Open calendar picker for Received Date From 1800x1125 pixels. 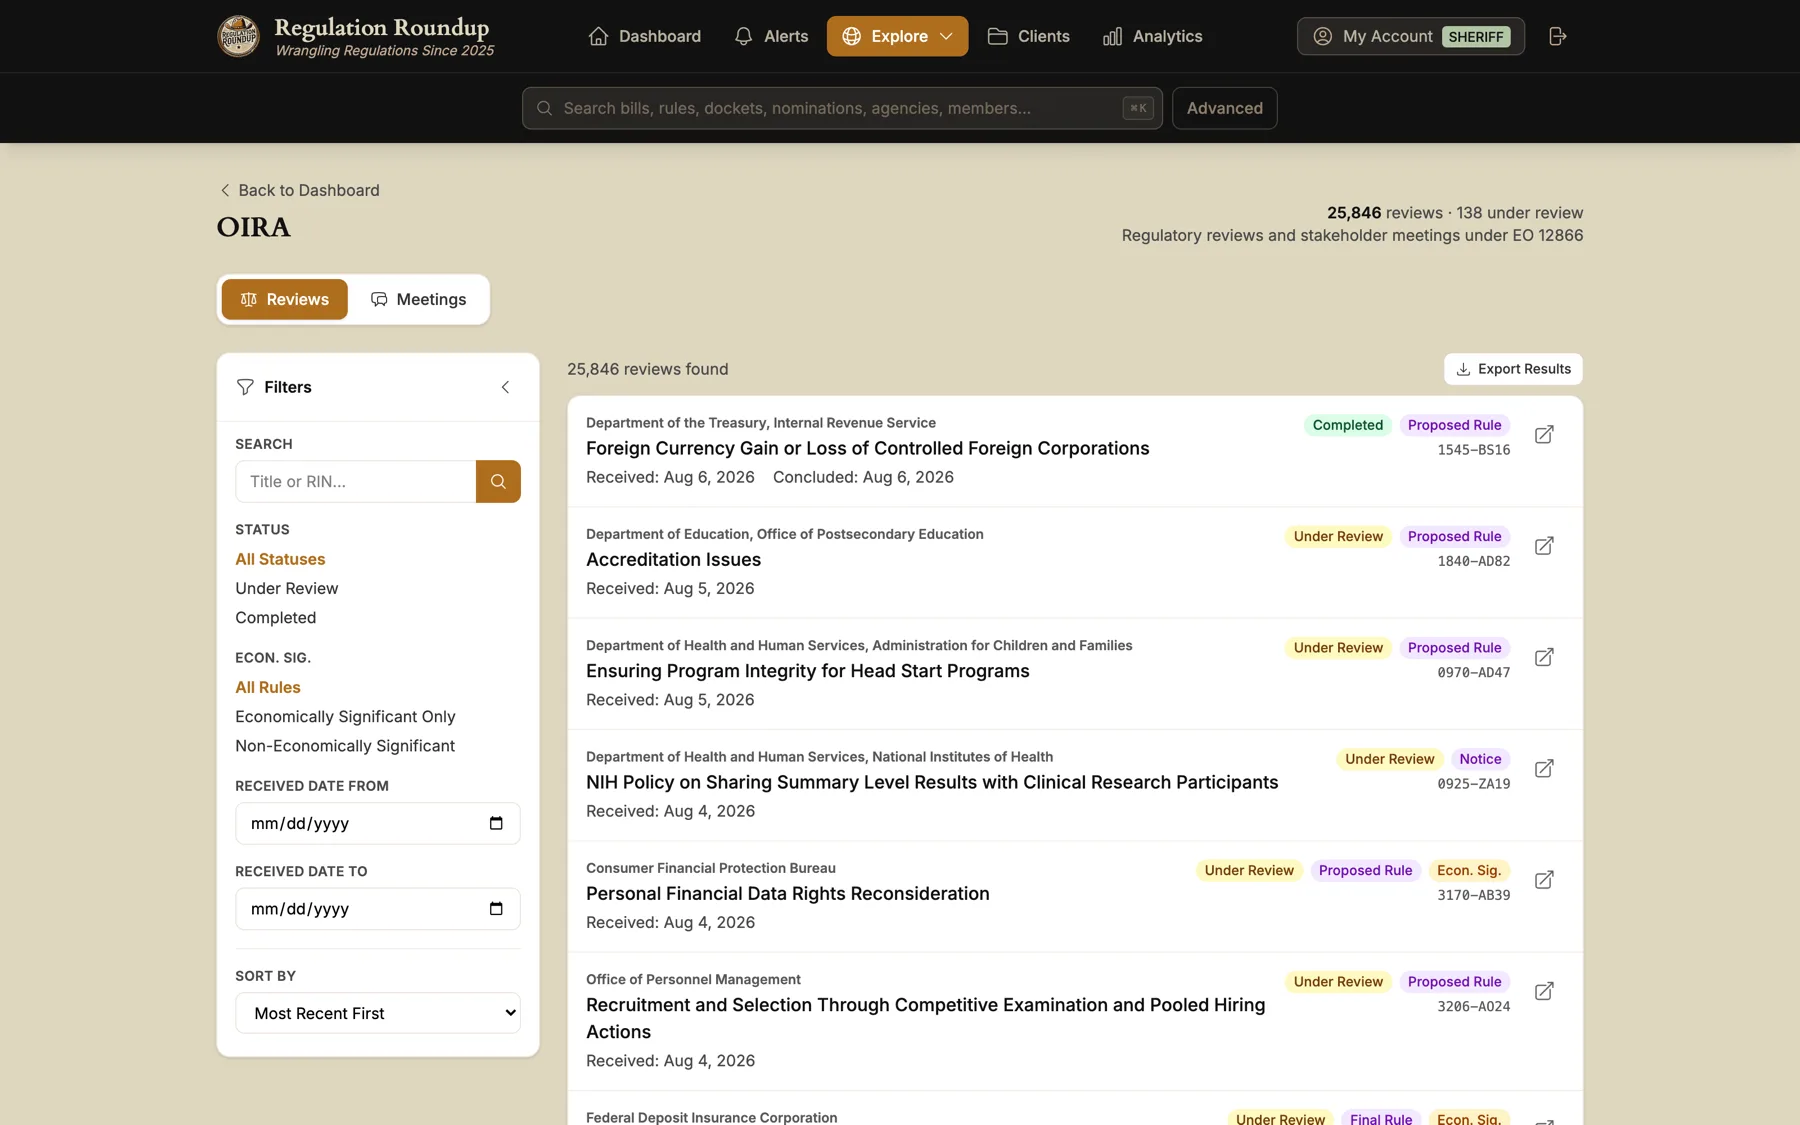pyautogui.click(x=496, y=823)
